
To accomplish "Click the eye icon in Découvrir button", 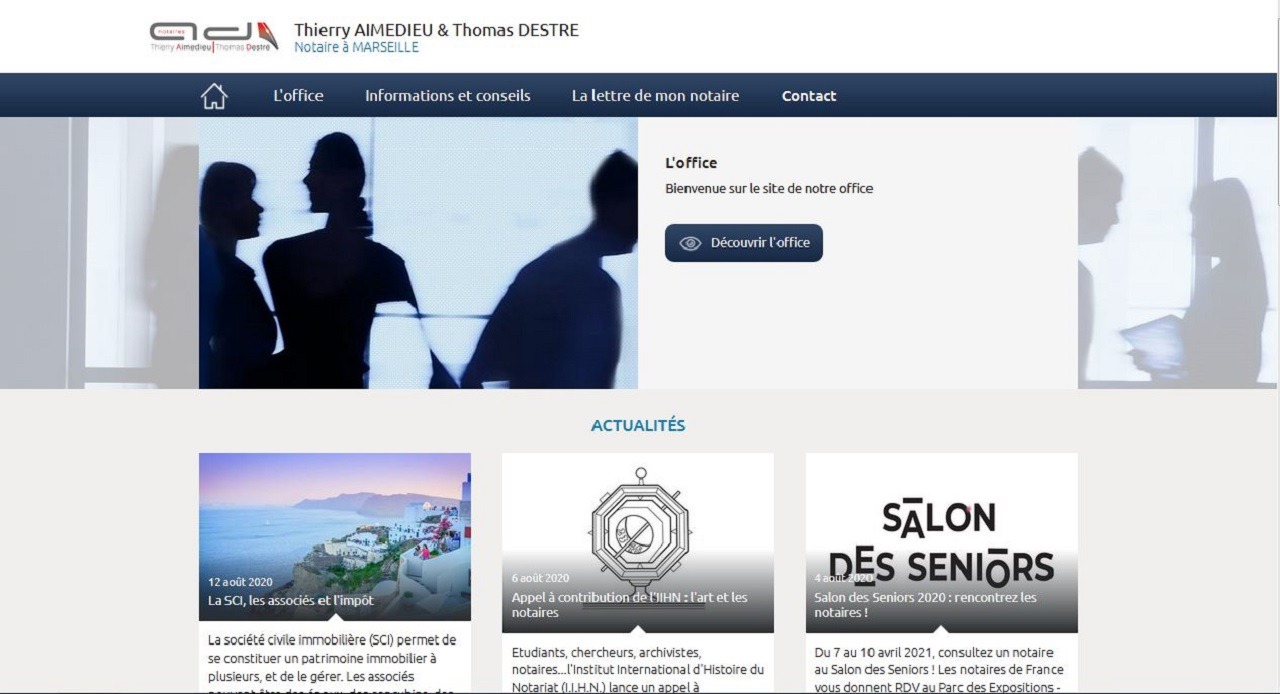I will 690,243.
